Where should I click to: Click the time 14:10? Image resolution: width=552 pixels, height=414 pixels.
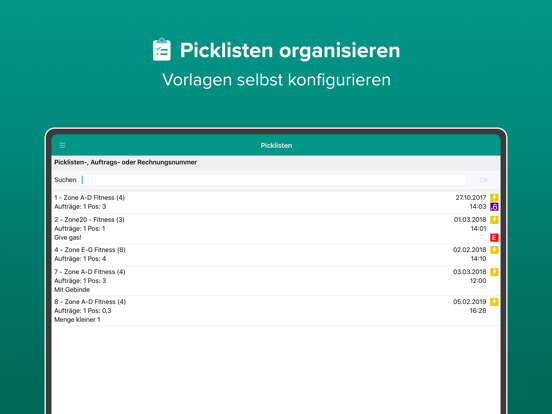(x=478, y=259)
